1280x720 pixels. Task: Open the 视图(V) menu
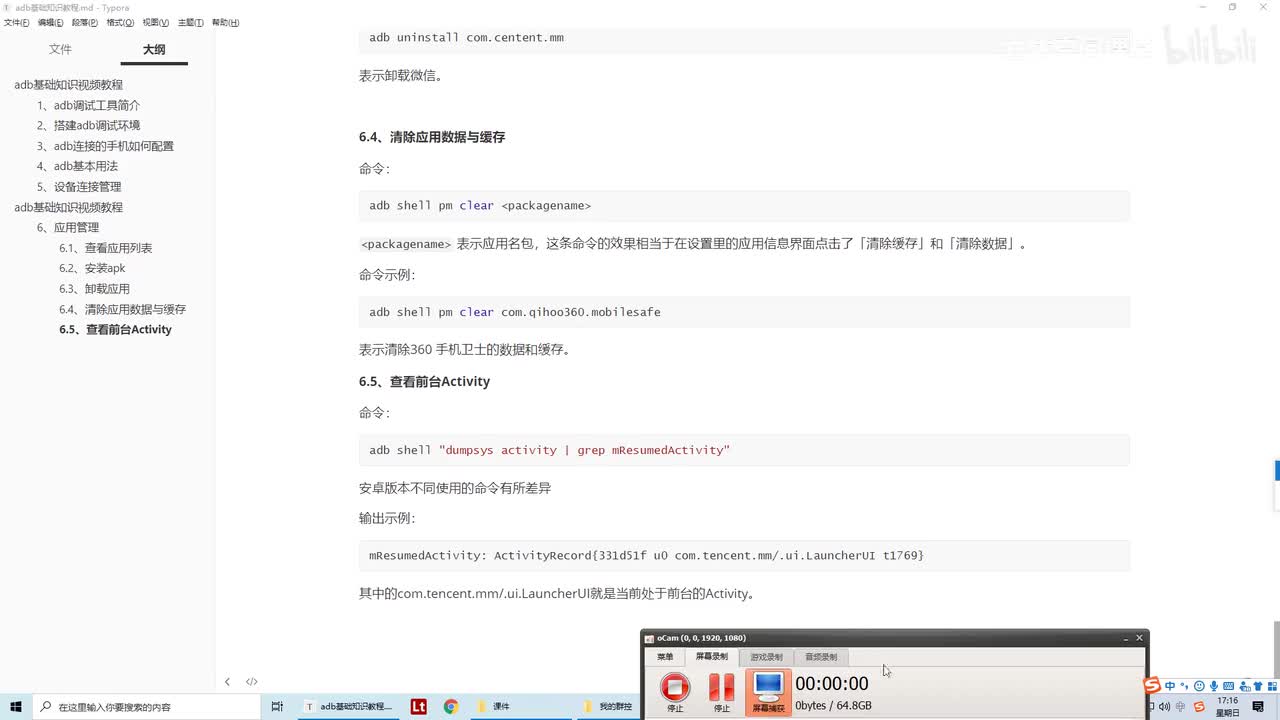point(155,22)
